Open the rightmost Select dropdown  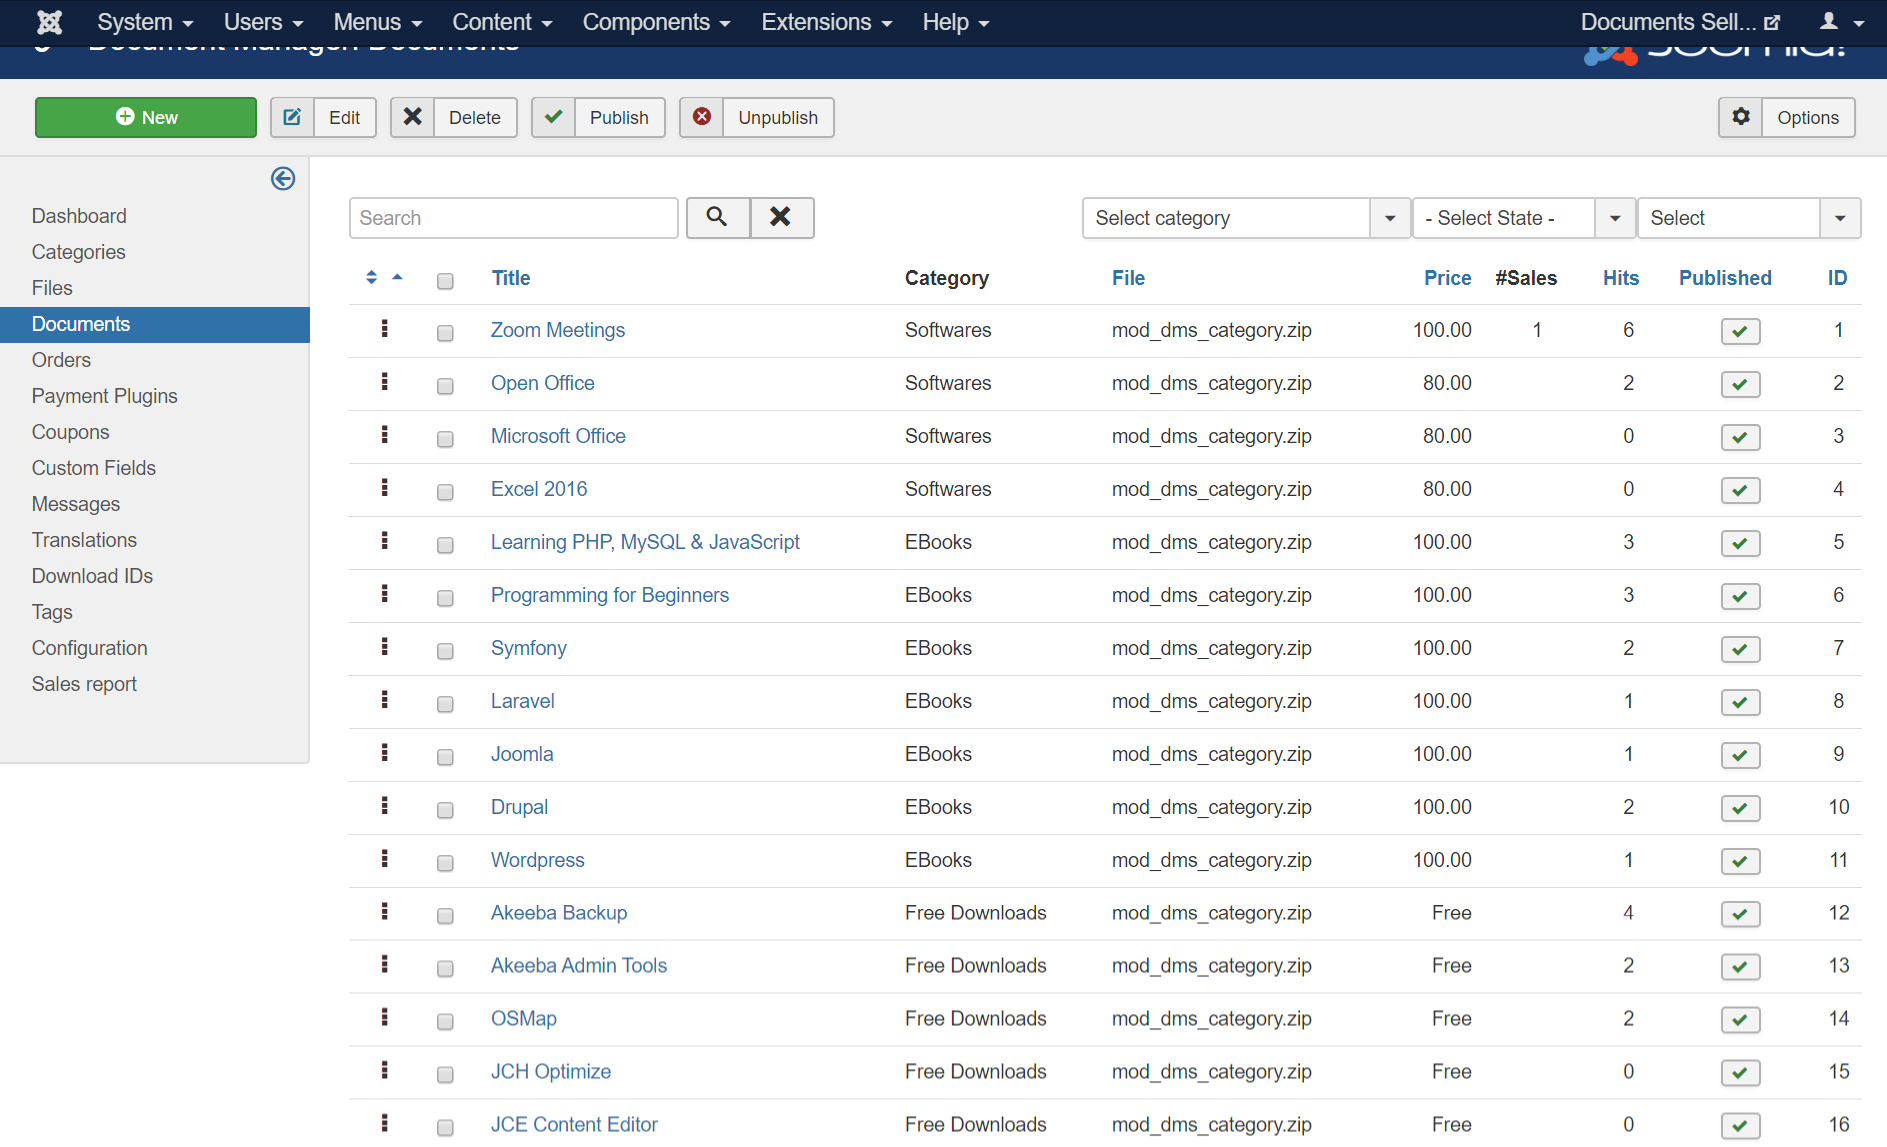(1749, 218)
